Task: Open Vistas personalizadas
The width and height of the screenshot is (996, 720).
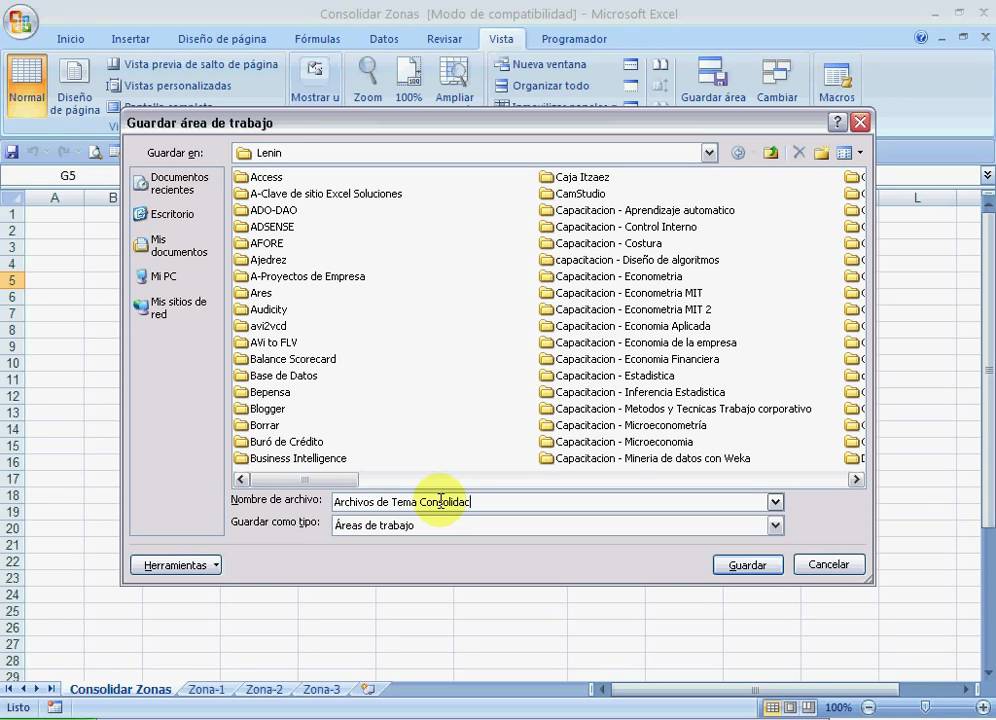Action: click(169, 85)
